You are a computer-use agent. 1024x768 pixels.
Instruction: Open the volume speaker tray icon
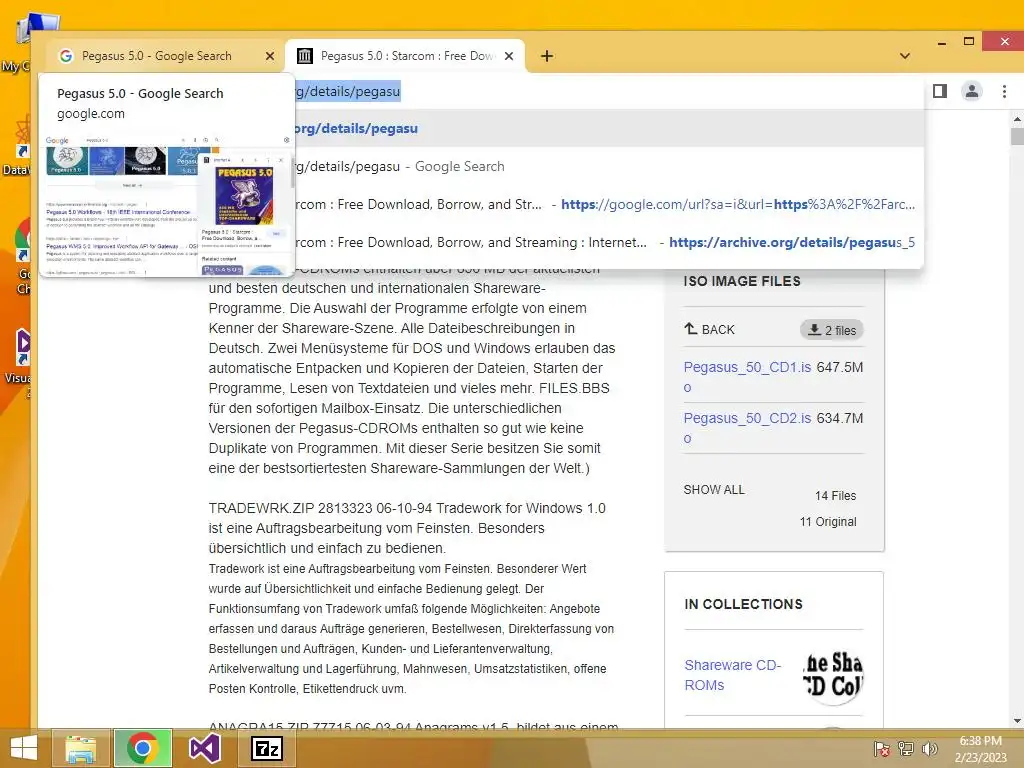click(929, 749)
